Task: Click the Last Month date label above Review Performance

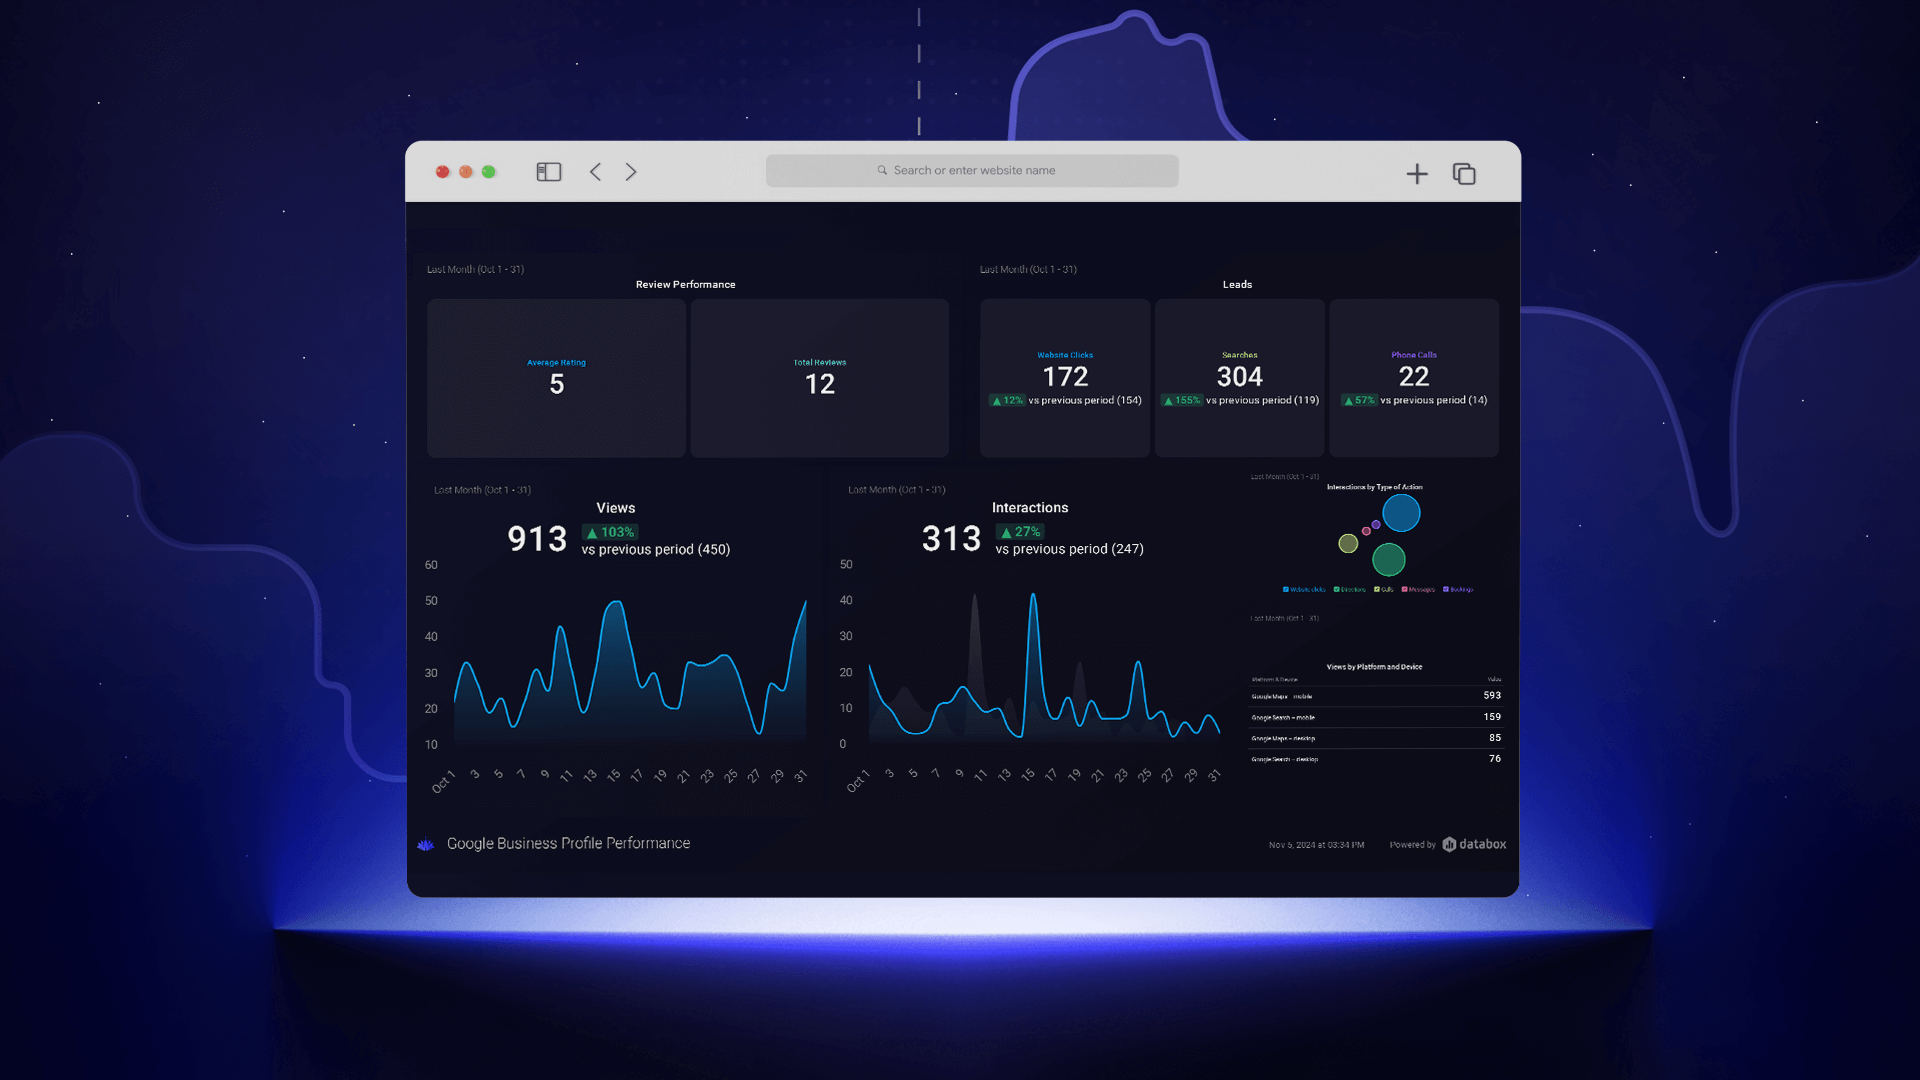Action: (475, 269)
